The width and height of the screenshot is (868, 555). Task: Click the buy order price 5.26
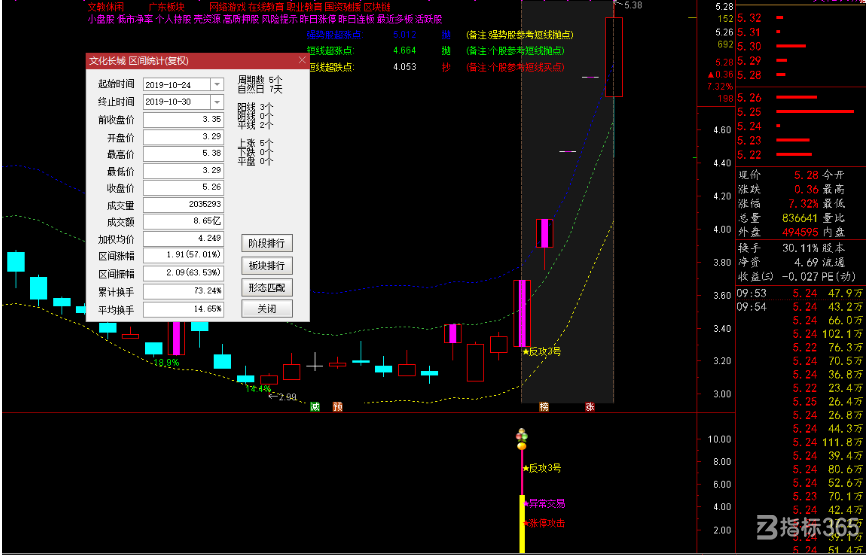(x=749, y=98)
